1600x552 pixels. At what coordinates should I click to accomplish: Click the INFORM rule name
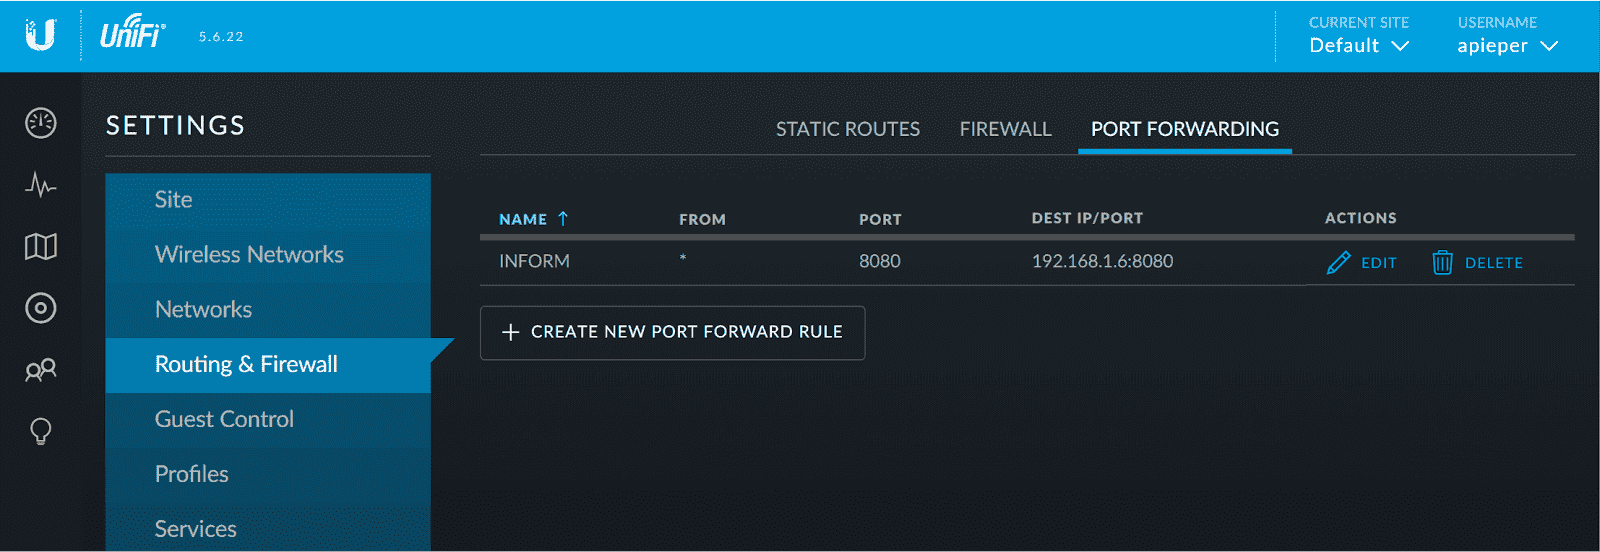pos(534,261)
